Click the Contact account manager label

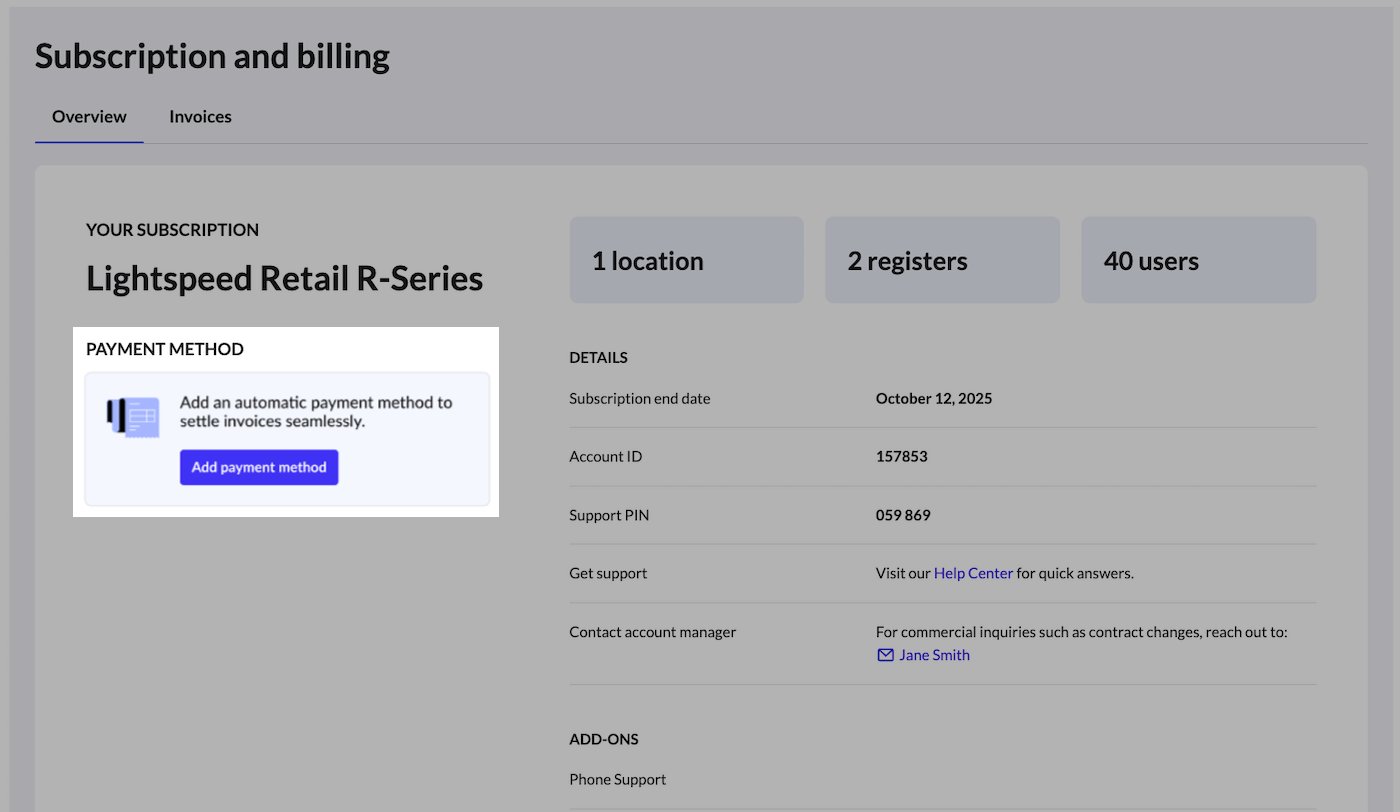(x=652, y=632)
